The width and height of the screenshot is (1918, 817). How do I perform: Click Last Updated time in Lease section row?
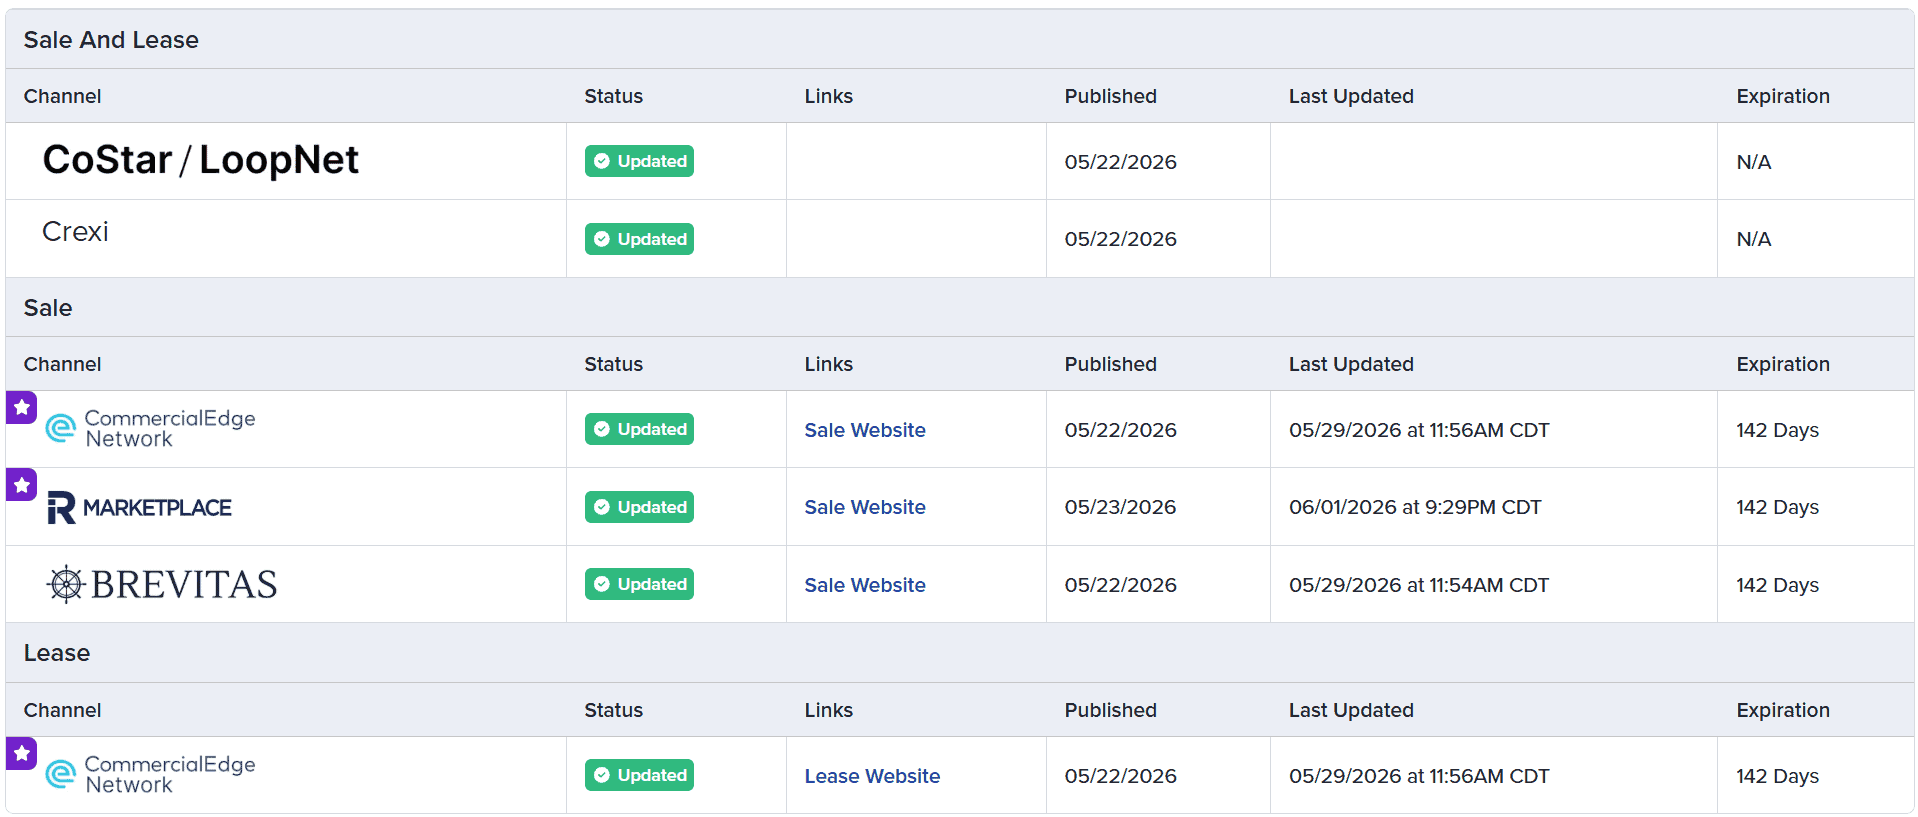click(1419, 776)
